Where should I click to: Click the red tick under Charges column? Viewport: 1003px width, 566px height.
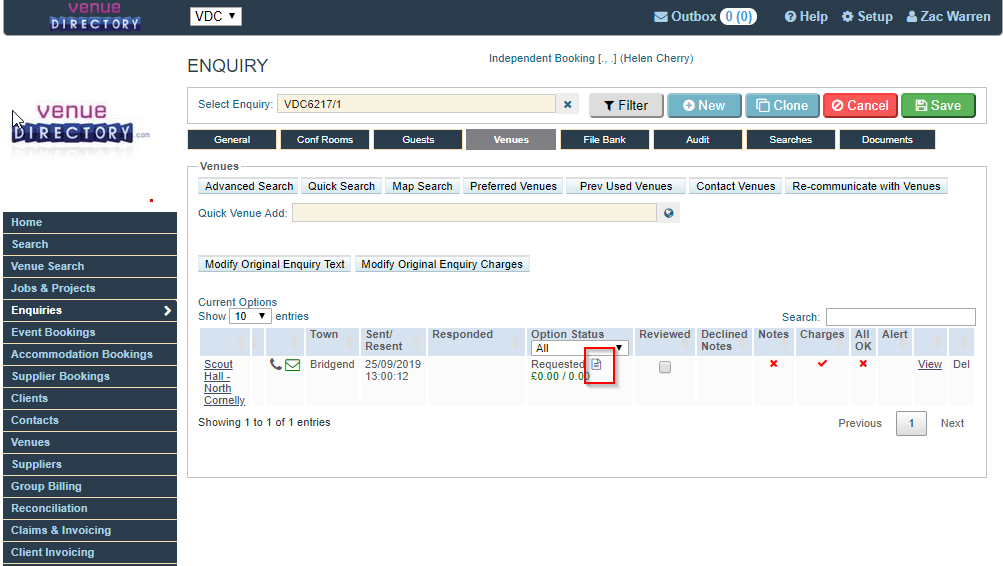coord(822,363)
